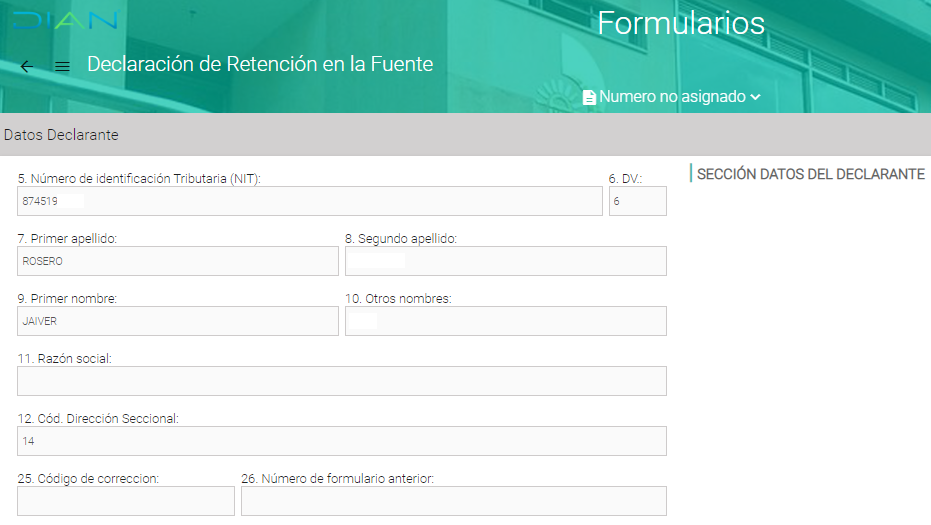Click the back arrow icon

click(27, 66)
